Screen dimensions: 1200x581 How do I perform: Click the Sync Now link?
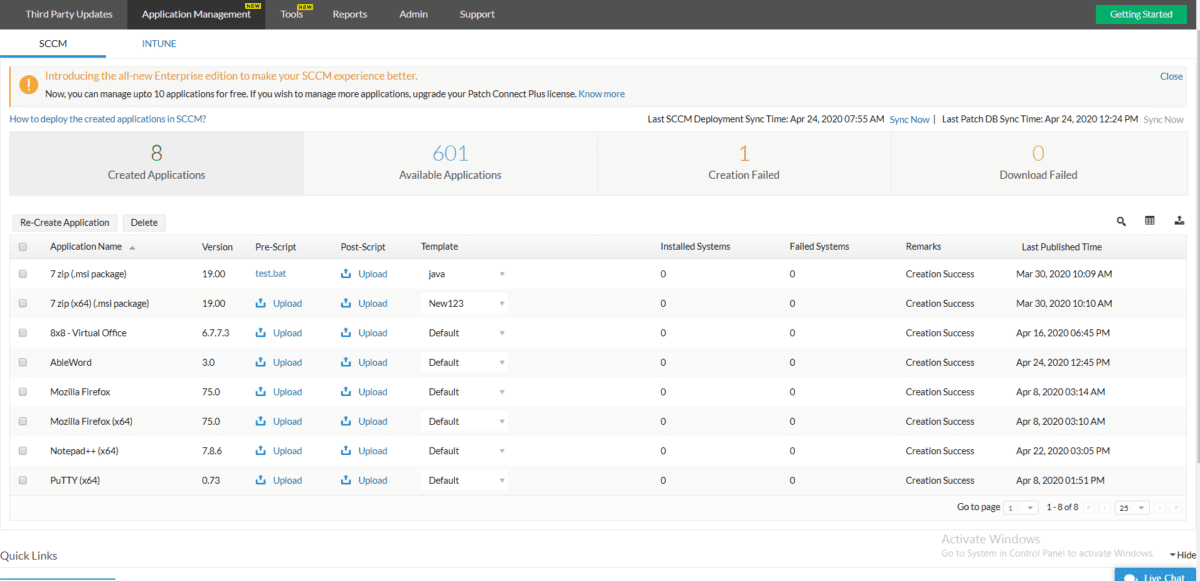pos(909,119)
